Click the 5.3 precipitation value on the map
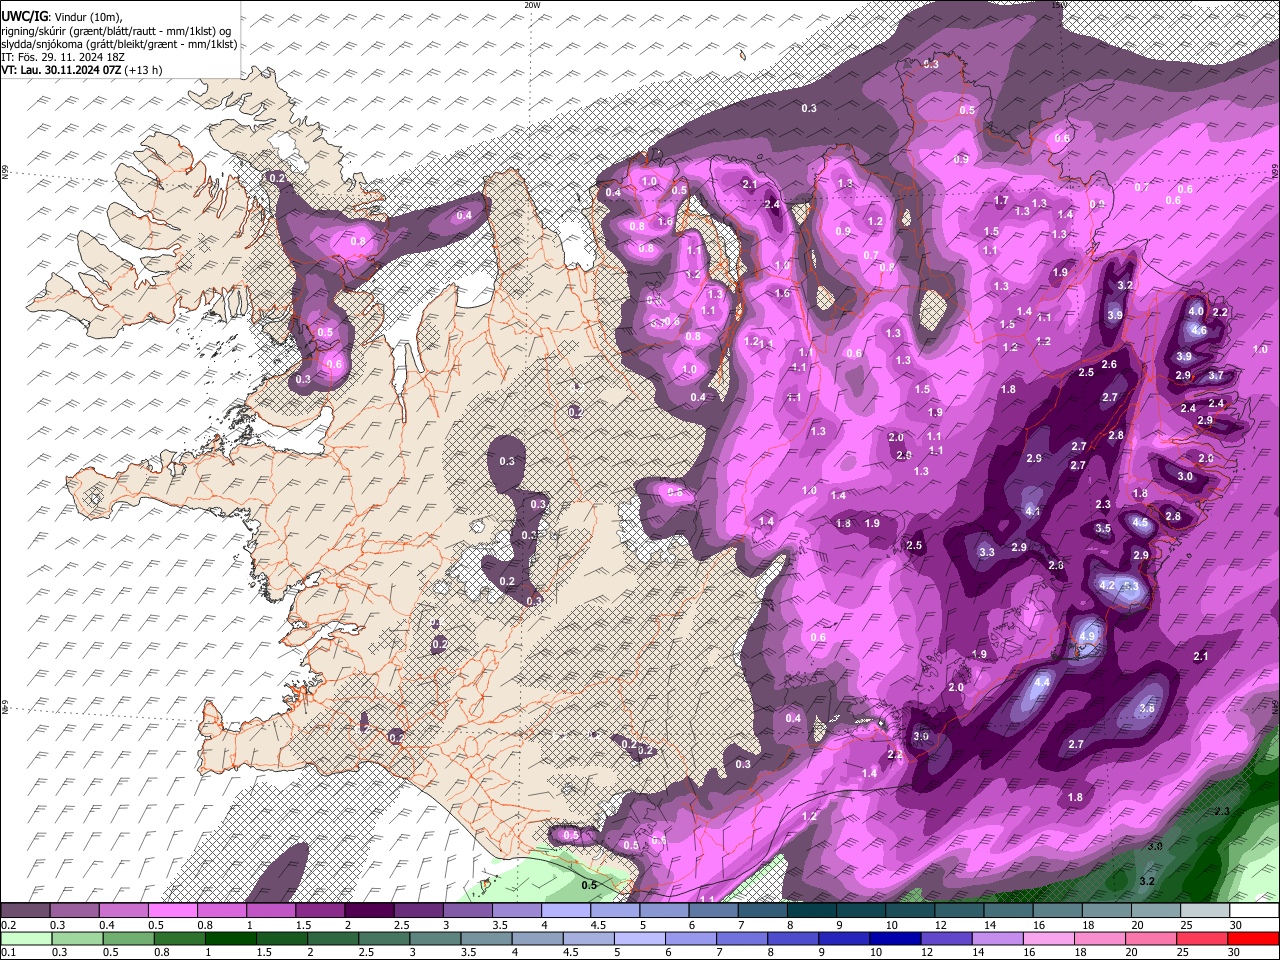Image resolution: width=1280 pixels, height=960 pixels. pos(1131,586)
